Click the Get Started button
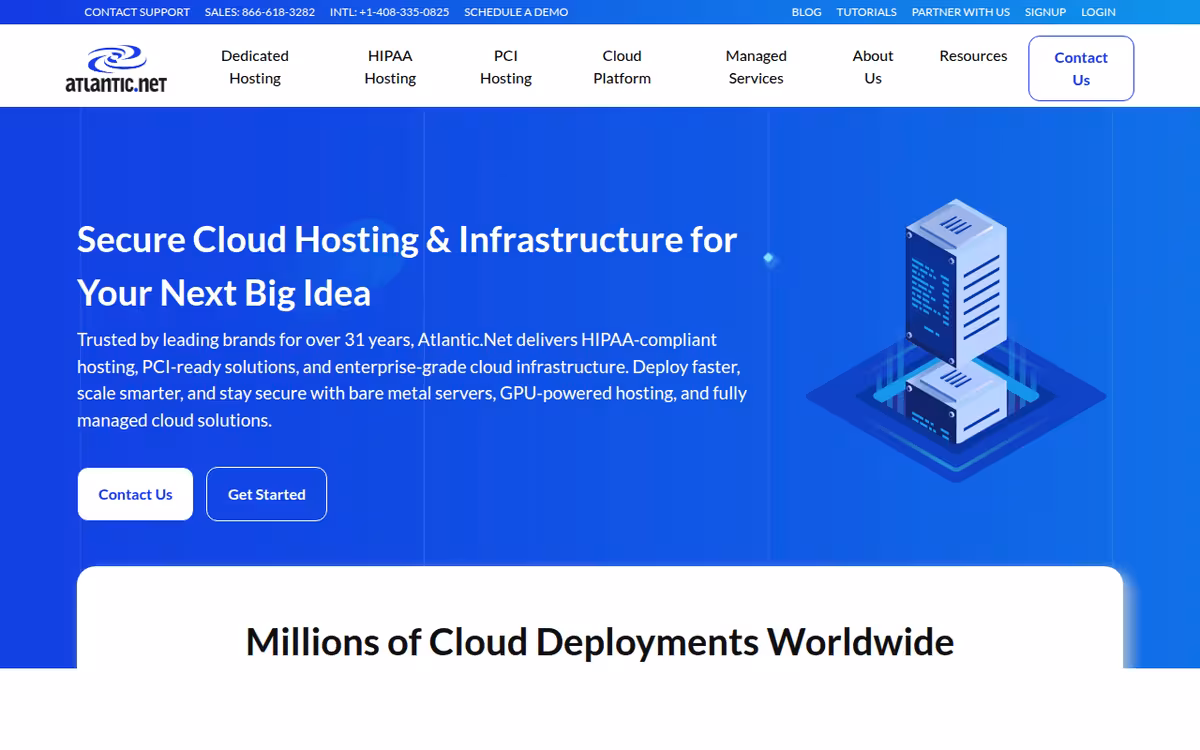The image size is (1200, 750). (x=267, y=494)
